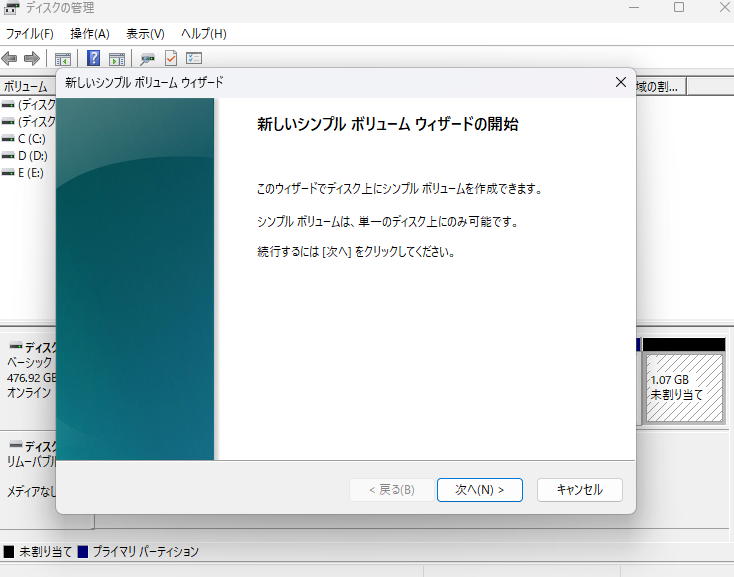Maximize the ディスクの管理 window
The image size is (734, 577).
679,7
